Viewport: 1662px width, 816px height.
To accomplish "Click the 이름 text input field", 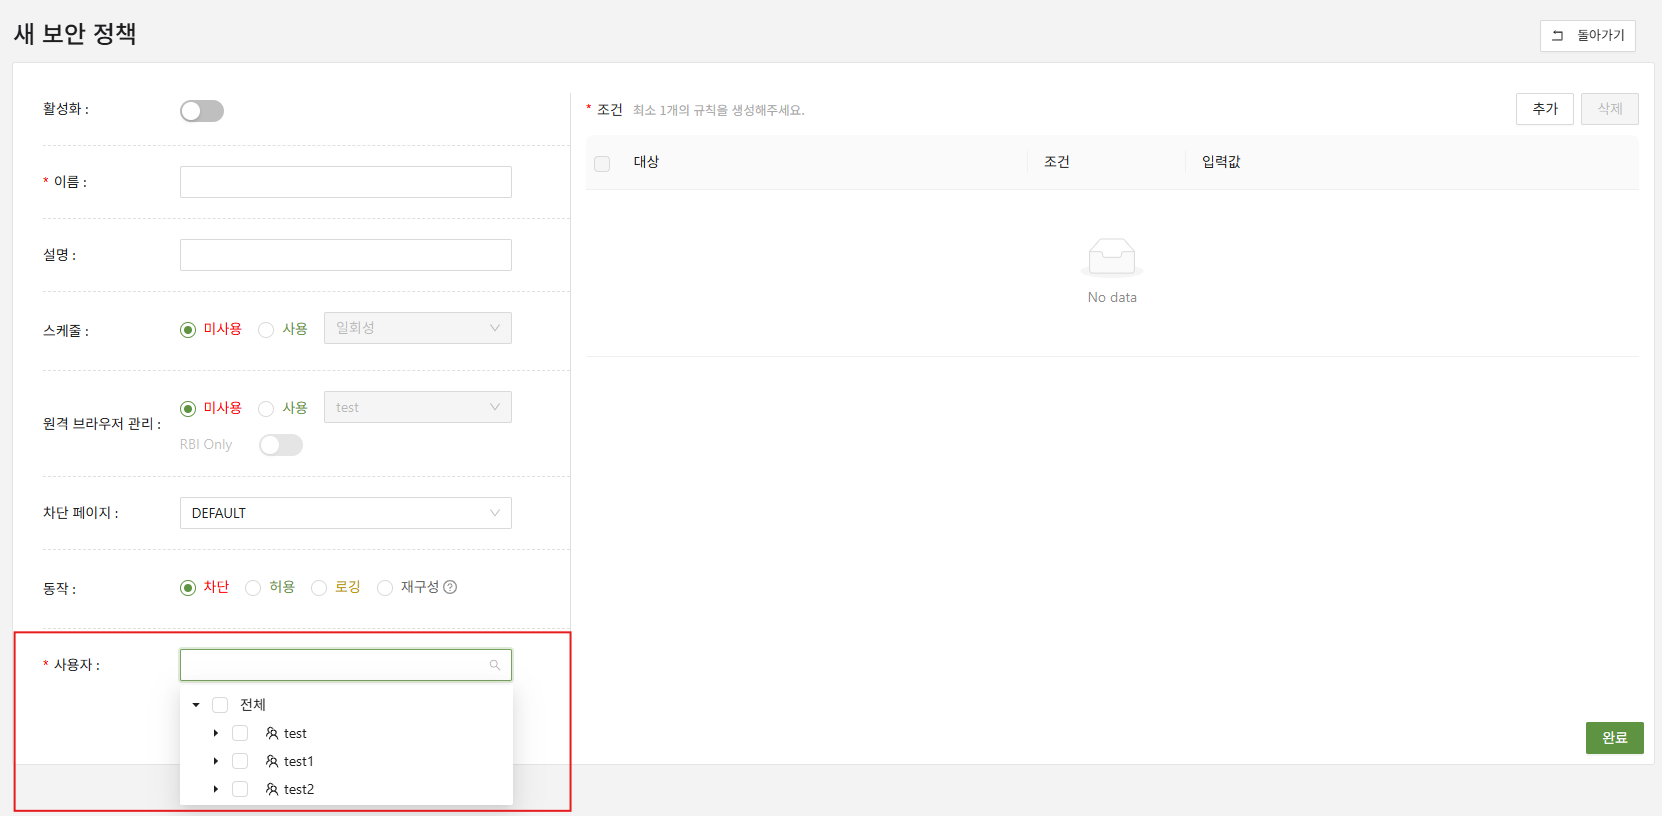I will tap(345, 182).
